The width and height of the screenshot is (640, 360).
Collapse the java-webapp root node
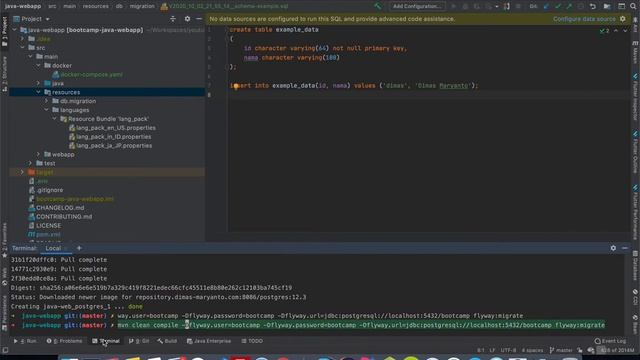pyautogui.click(x=15, y=30)
